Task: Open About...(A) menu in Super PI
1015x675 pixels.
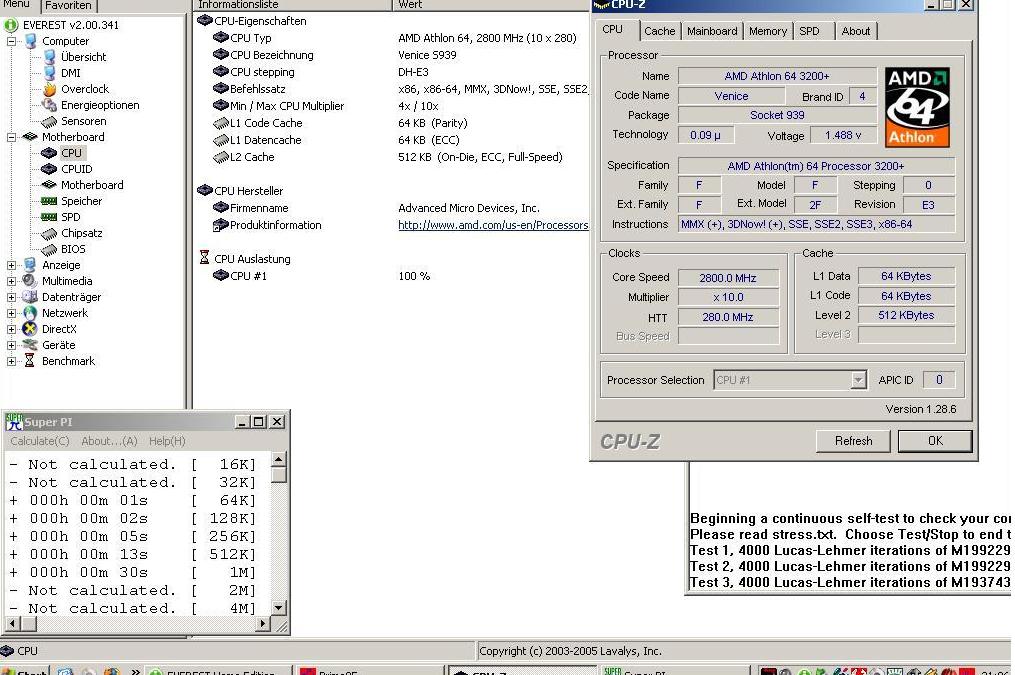Action: (x=109, y=441)
